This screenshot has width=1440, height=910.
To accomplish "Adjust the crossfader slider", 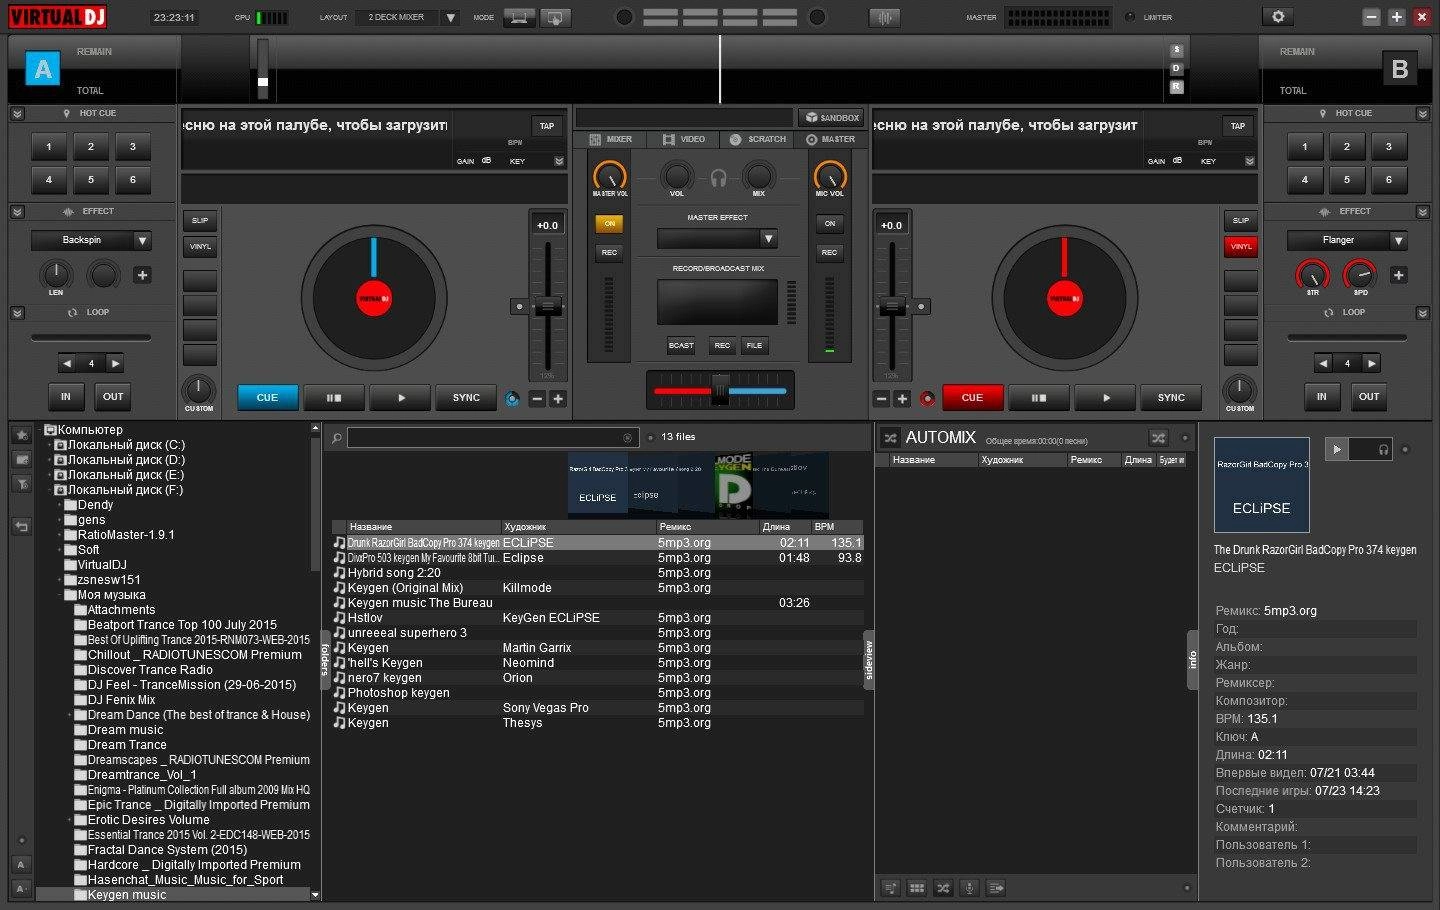I will 719,390.
